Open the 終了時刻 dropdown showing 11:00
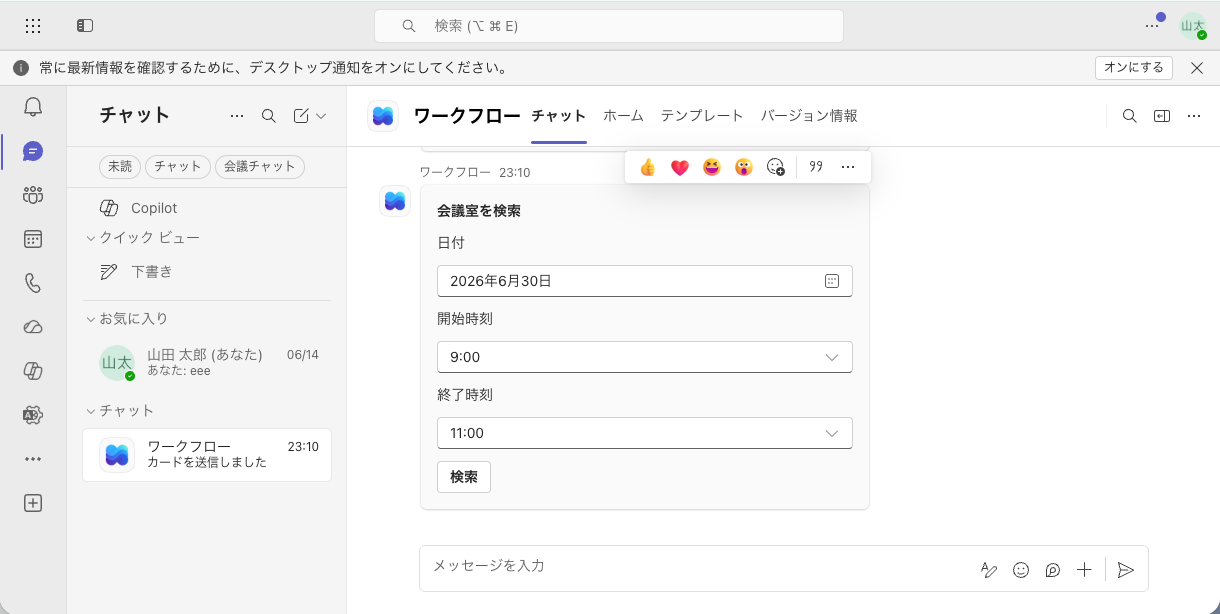Viewport: 1220px width, 614px height. [x=645, y=433]
